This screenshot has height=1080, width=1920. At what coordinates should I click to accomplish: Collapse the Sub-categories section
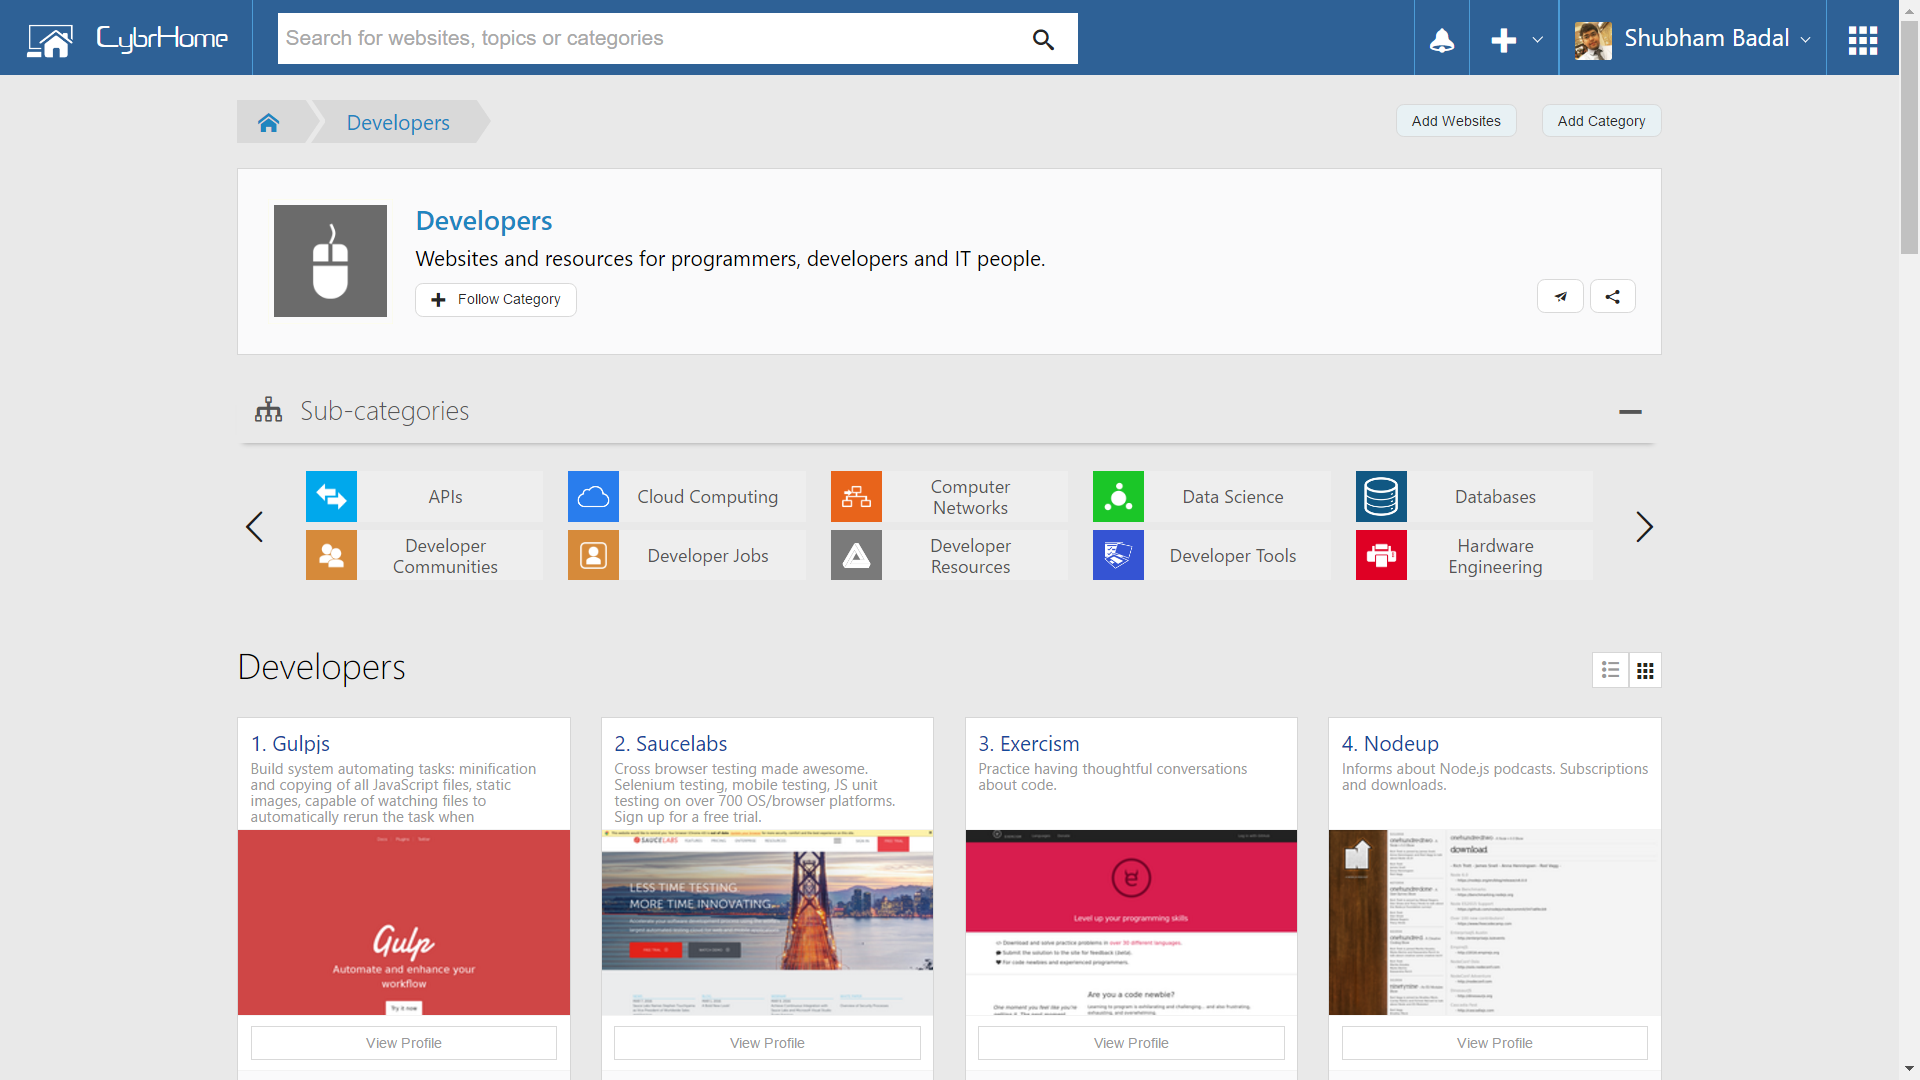[x=1630, y=412]
